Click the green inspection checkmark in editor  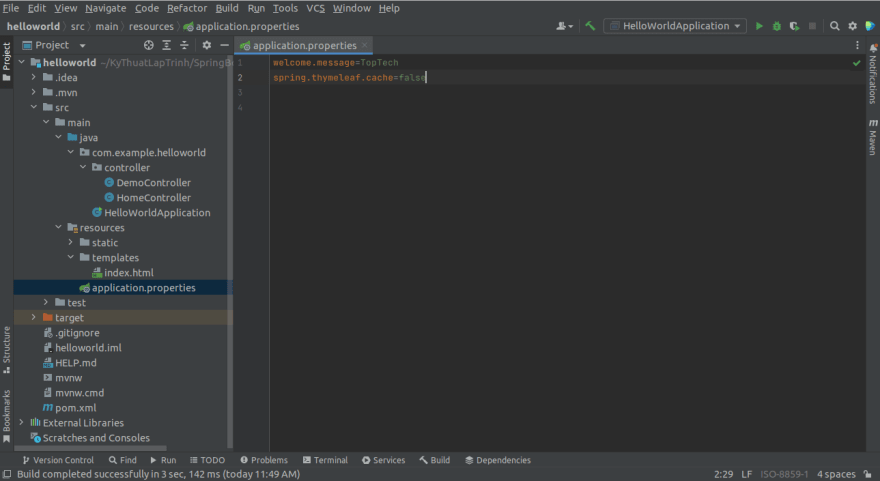point(856,63)
